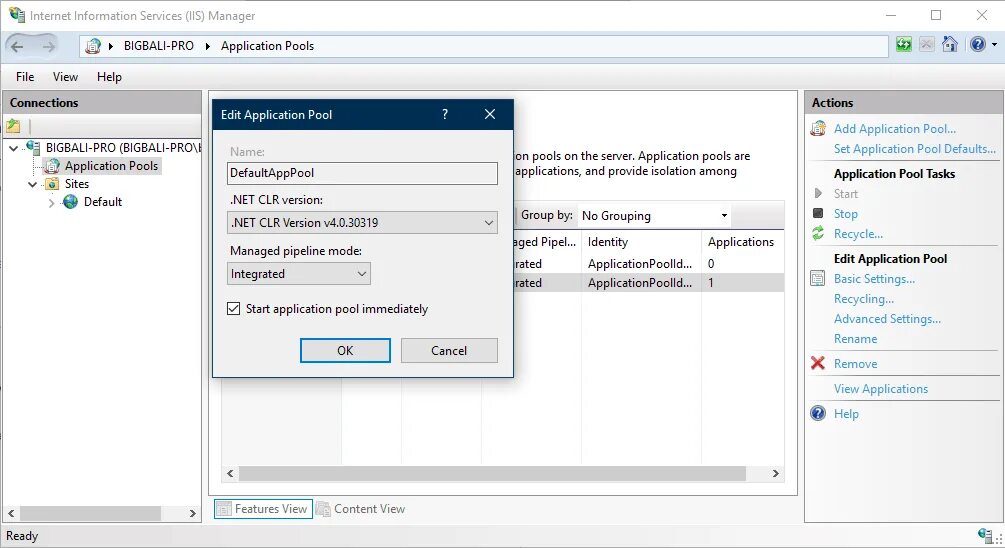
Task: Click the Identity column header
Action: coord(641,242)
